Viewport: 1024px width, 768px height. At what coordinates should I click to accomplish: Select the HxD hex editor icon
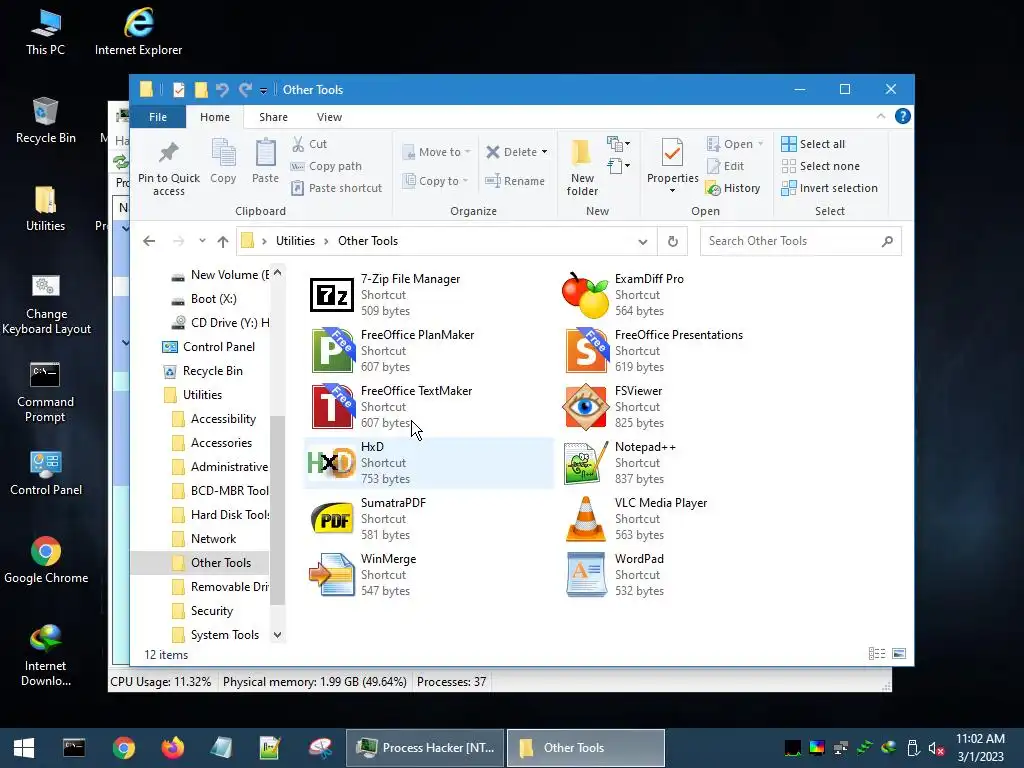332,463
